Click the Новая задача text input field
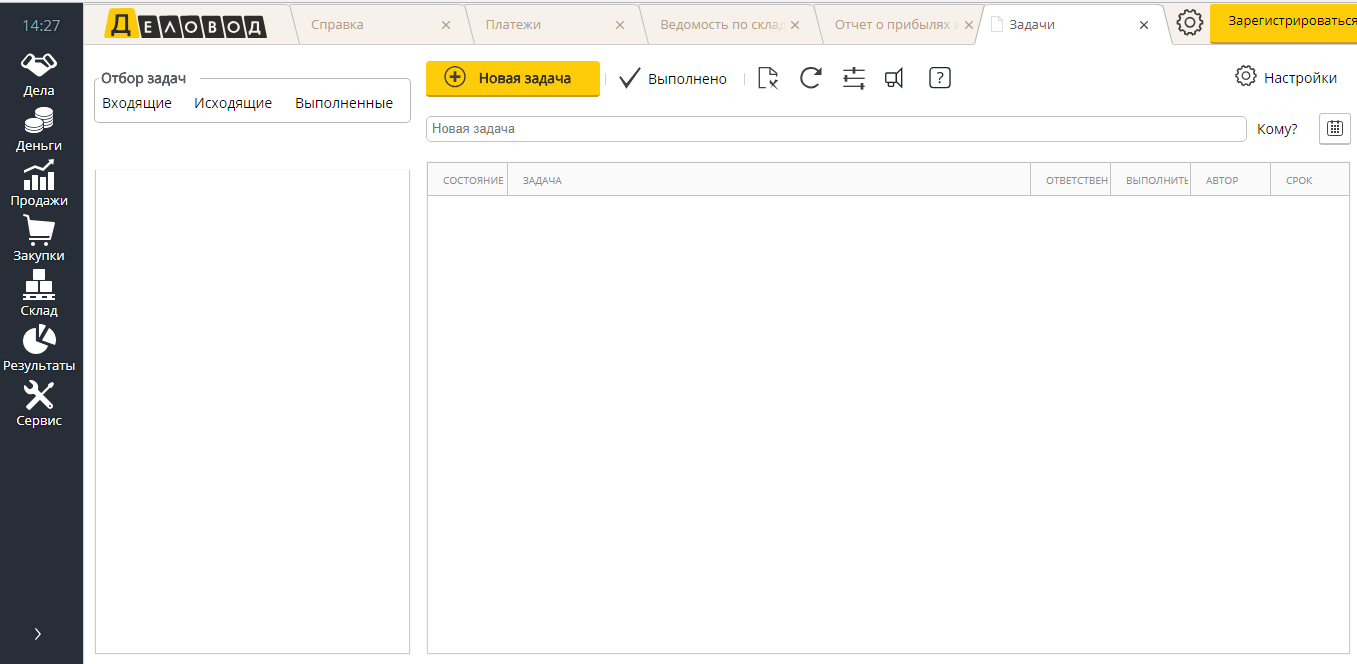Viewport: 1357px width, 664px height. [836, 129]
